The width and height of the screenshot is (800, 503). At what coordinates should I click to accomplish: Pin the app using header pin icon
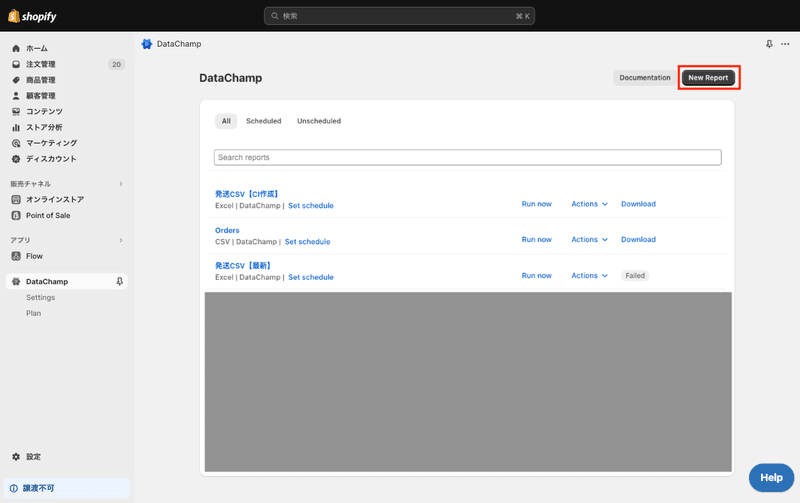pos(769,44)
